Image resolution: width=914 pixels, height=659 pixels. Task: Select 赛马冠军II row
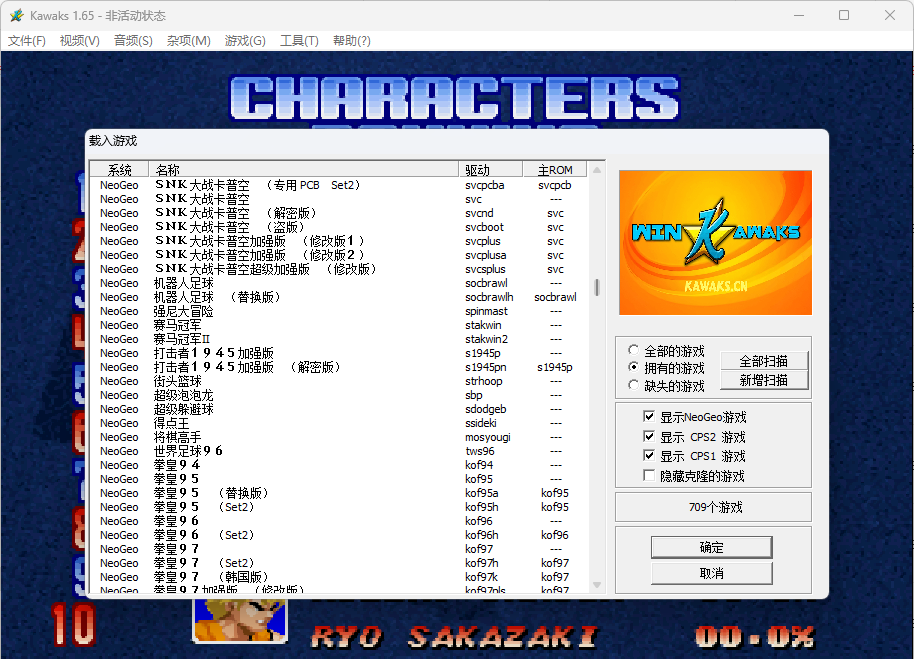coord(338,339)
